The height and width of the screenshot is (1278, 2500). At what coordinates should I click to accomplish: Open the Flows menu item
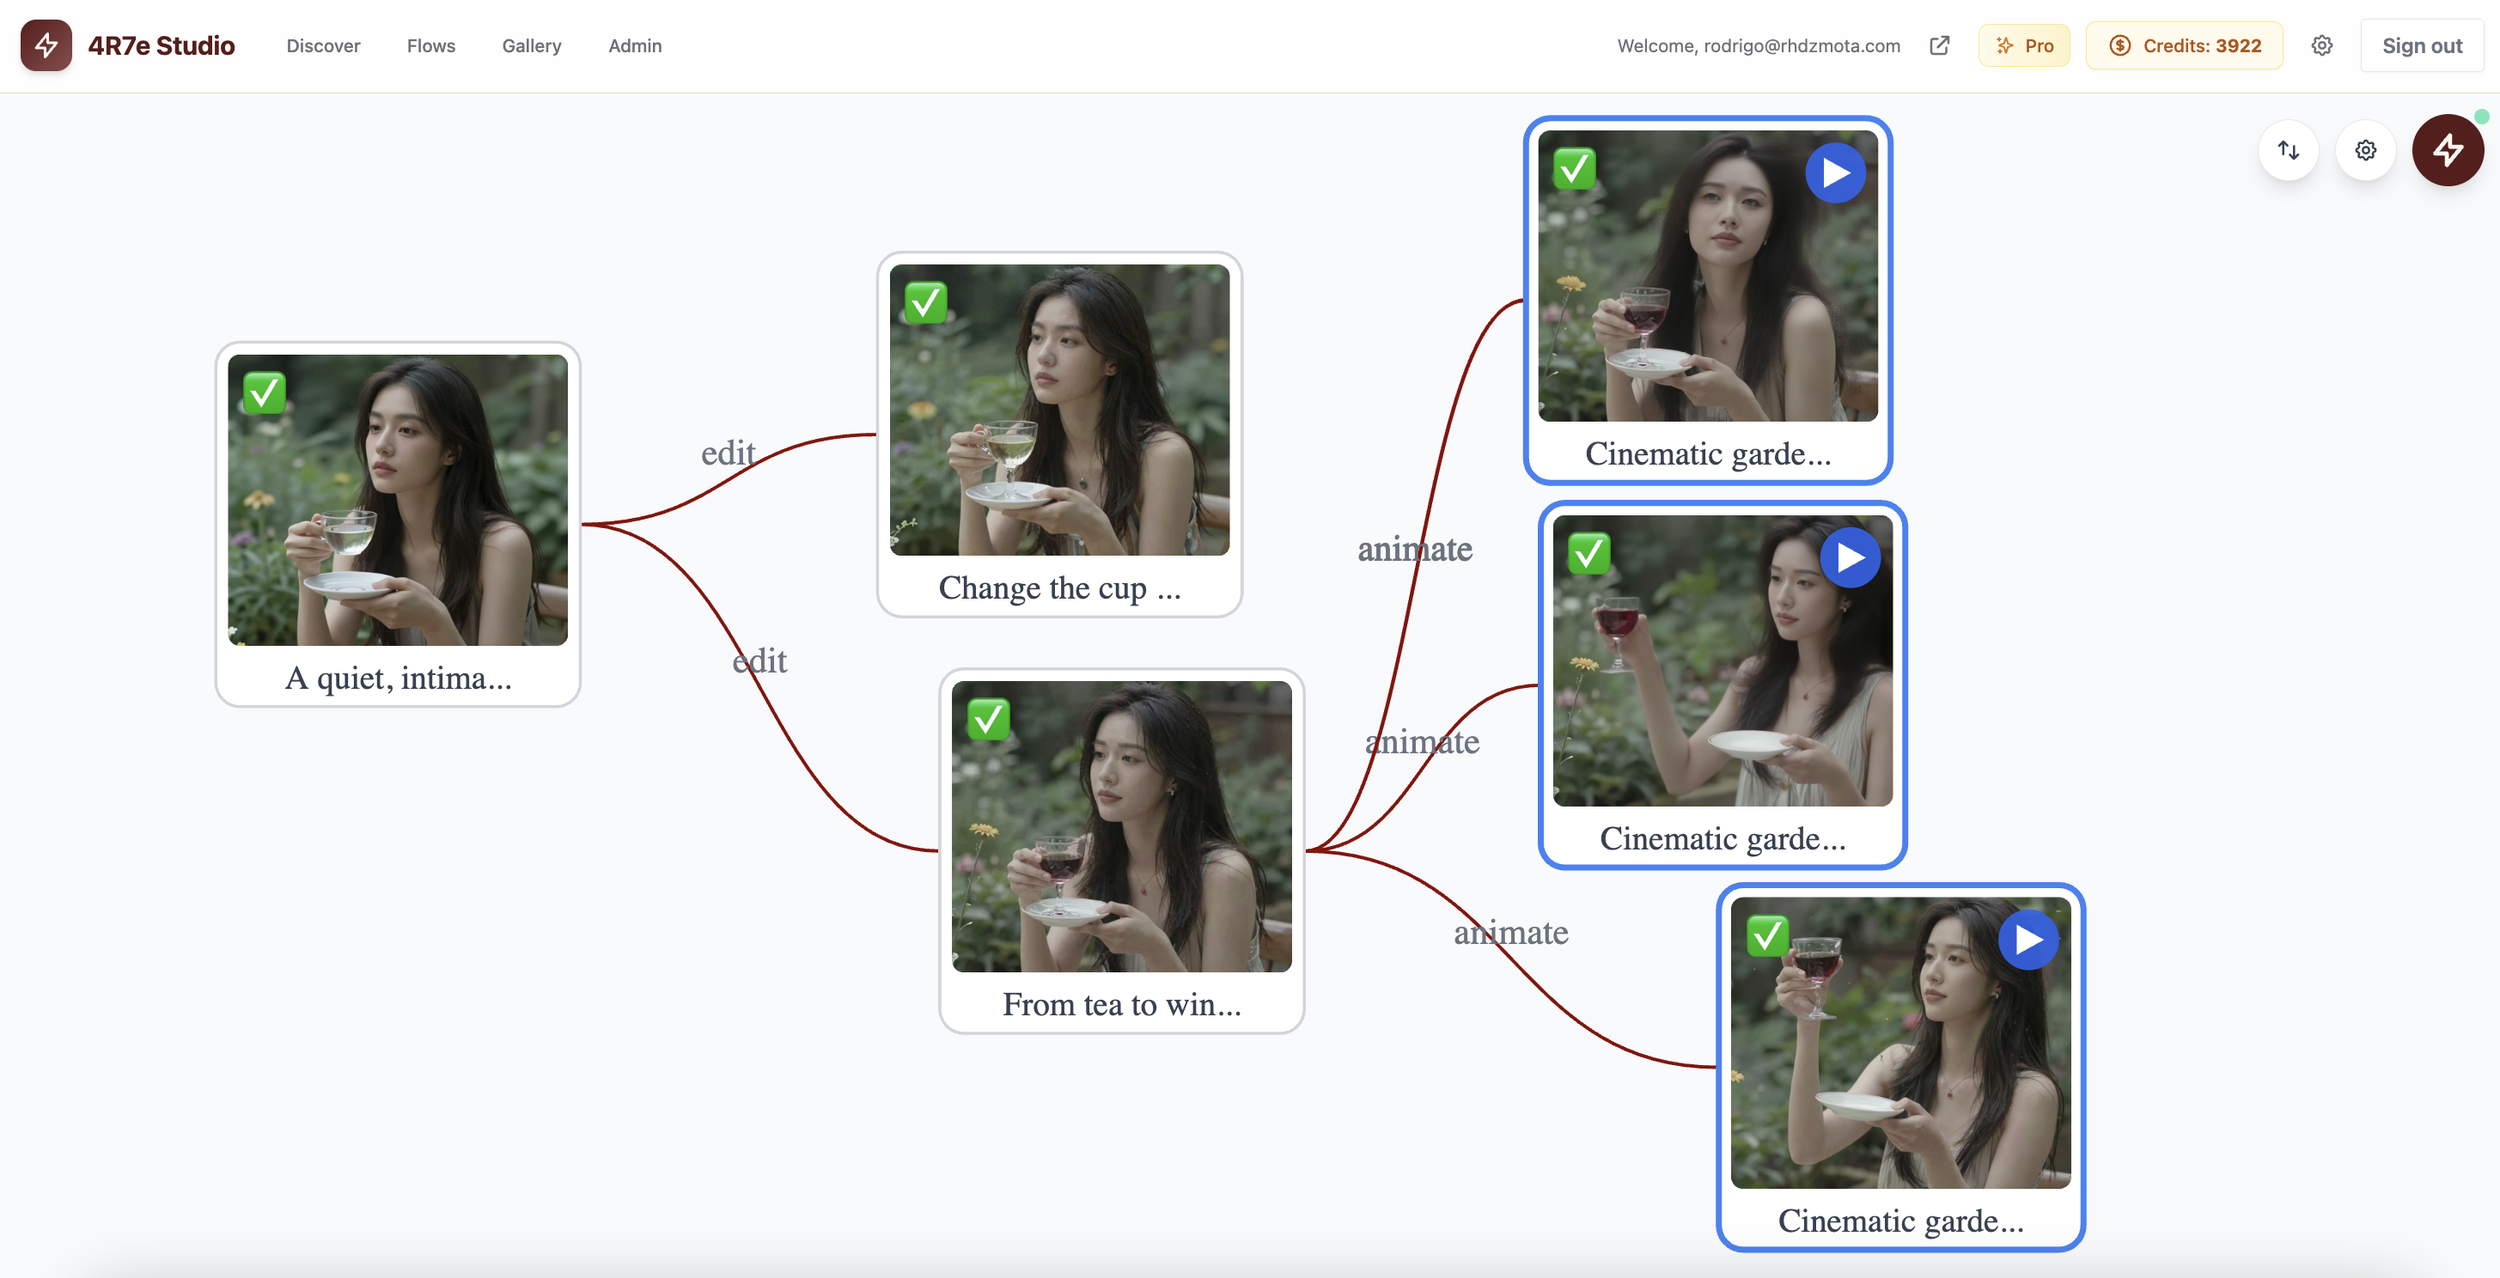431,46
